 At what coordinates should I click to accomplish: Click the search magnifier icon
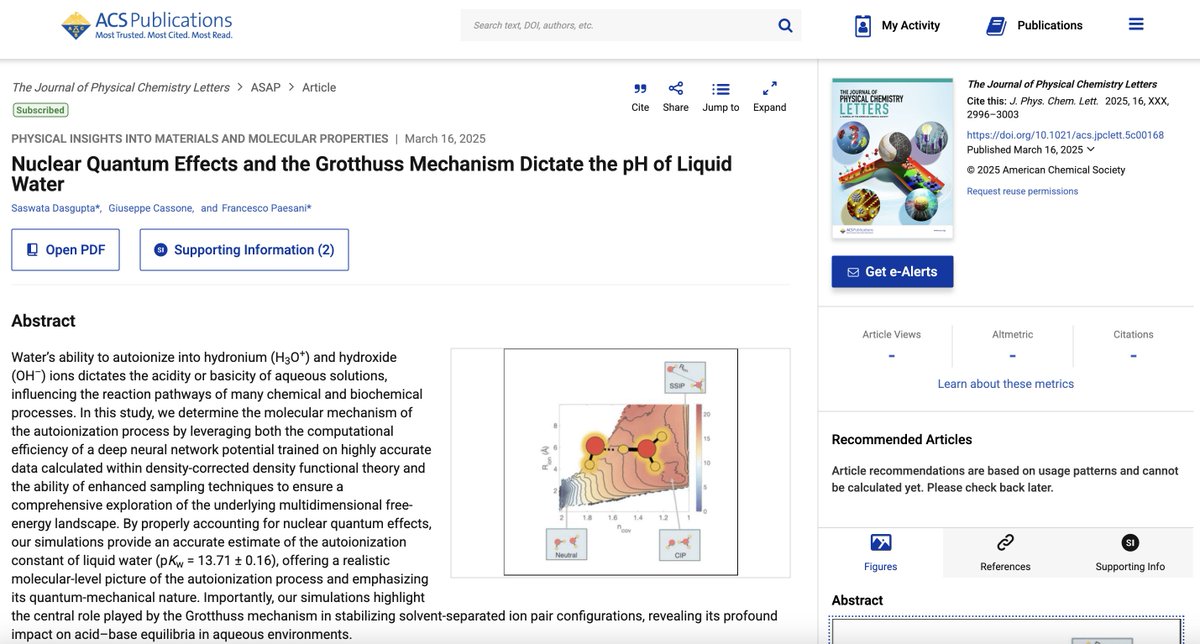[x=786, y=24]
